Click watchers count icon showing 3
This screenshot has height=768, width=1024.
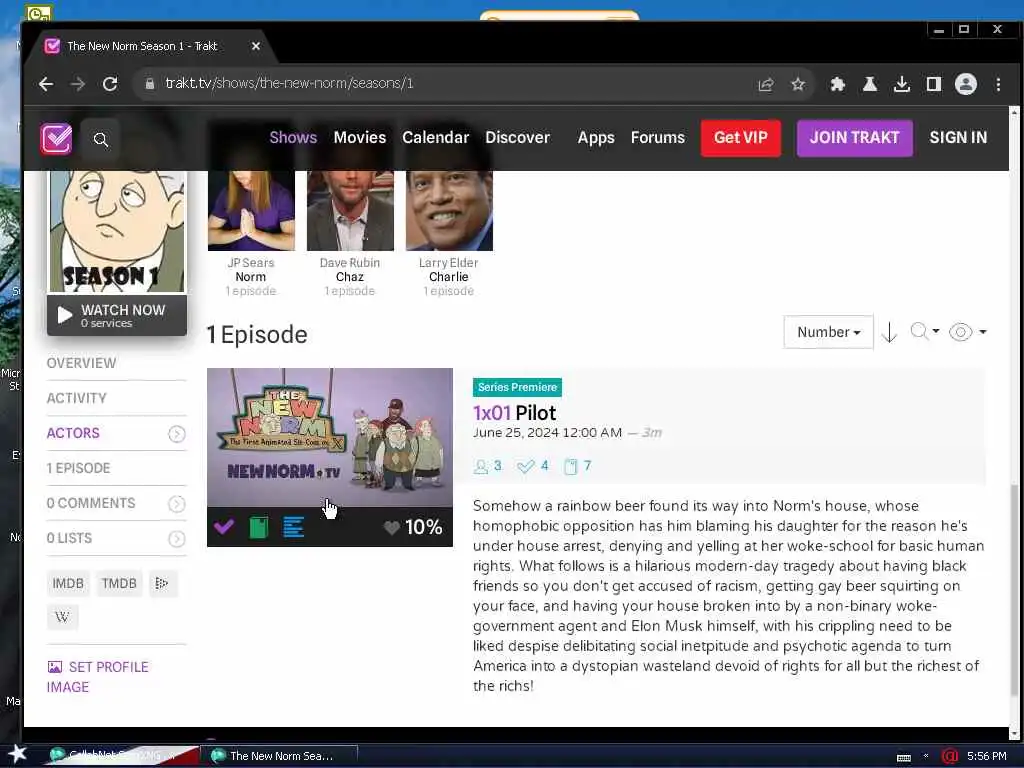click(x=487, y=466)
